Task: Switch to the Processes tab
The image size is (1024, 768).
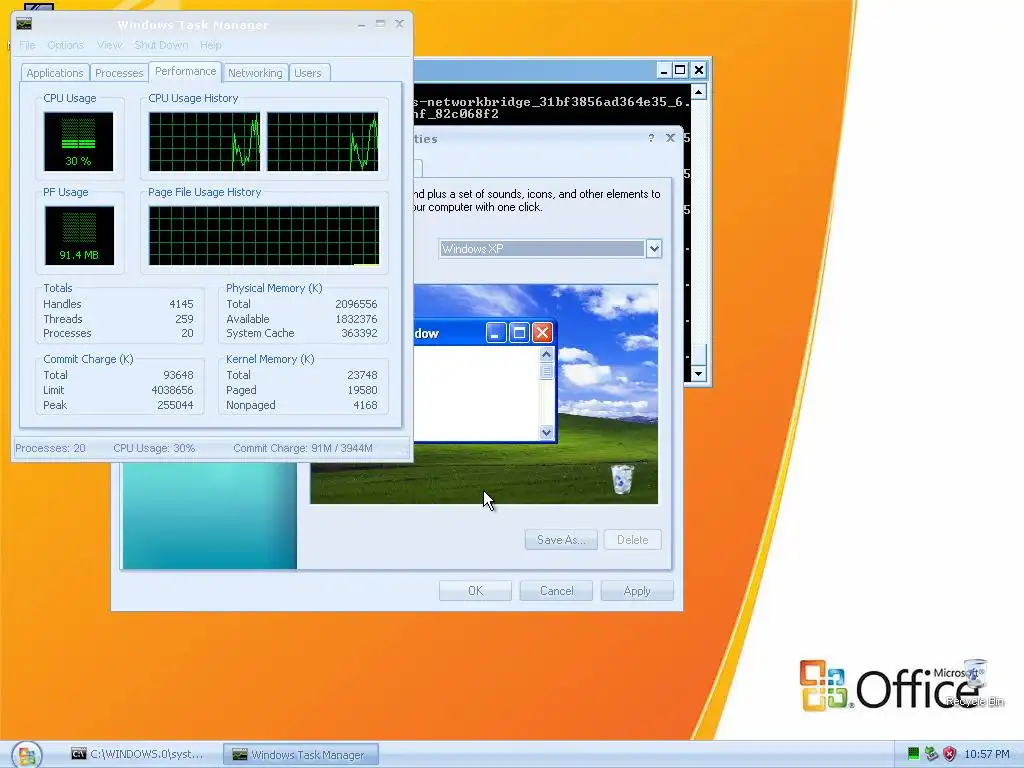Action: click(119, 73)
